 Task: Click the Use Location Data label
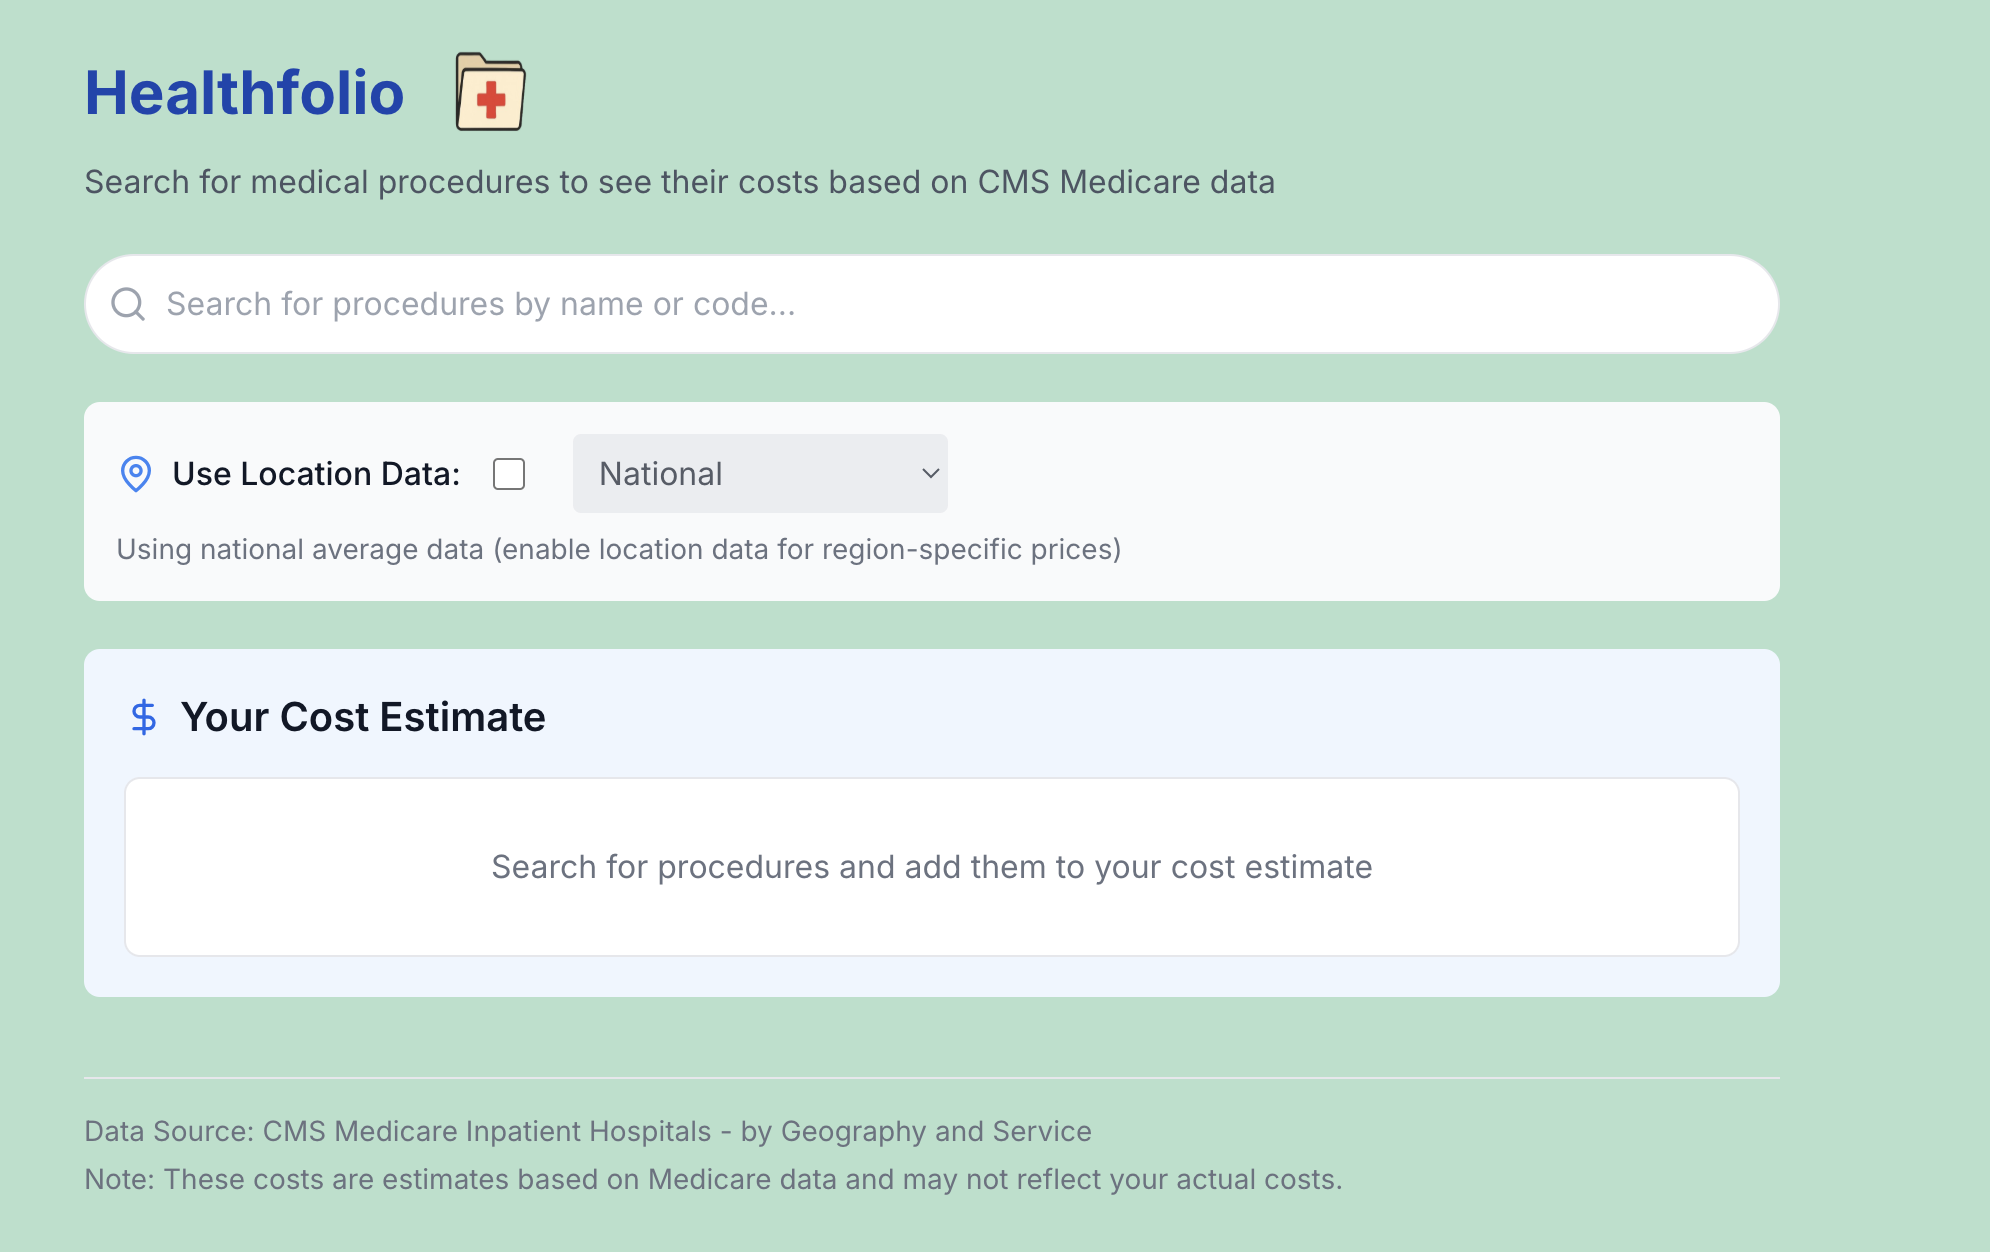coord(316,474)
